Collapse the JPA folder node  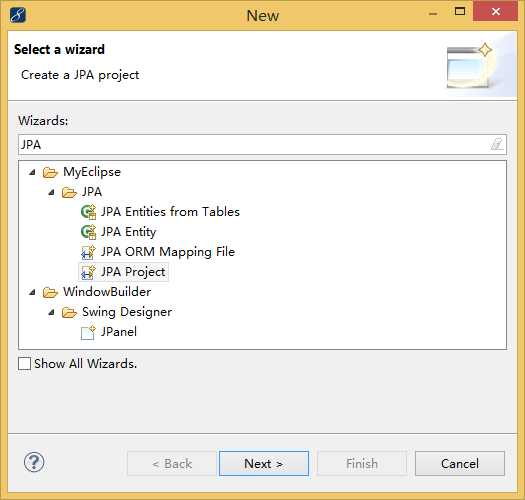click(x=51, y=192)
